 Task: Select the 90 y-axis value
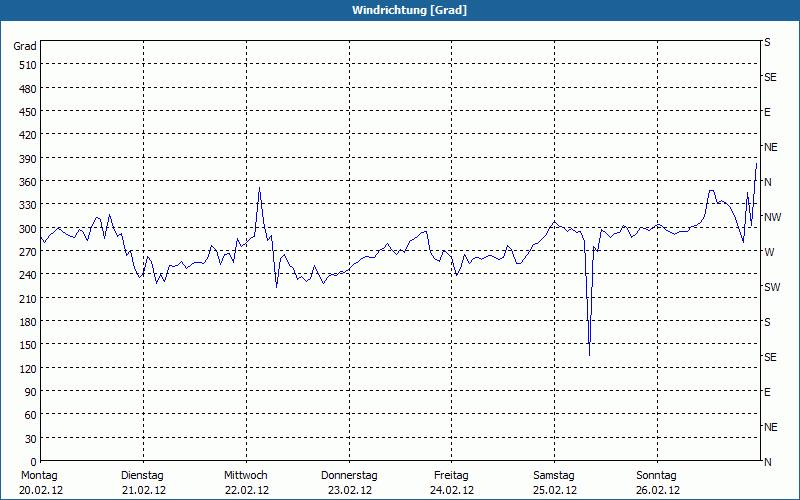click(31, 392)
